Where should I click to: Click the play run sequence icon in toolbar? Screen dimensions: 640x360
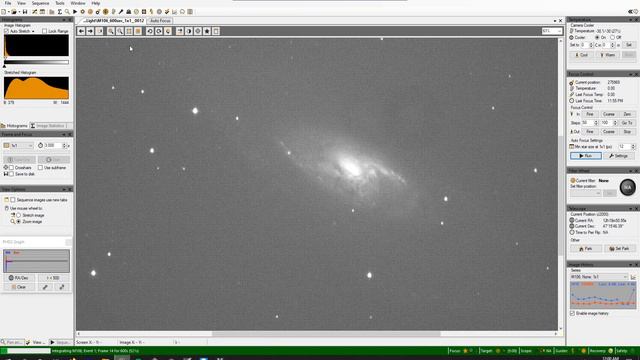tap(75, 12)
